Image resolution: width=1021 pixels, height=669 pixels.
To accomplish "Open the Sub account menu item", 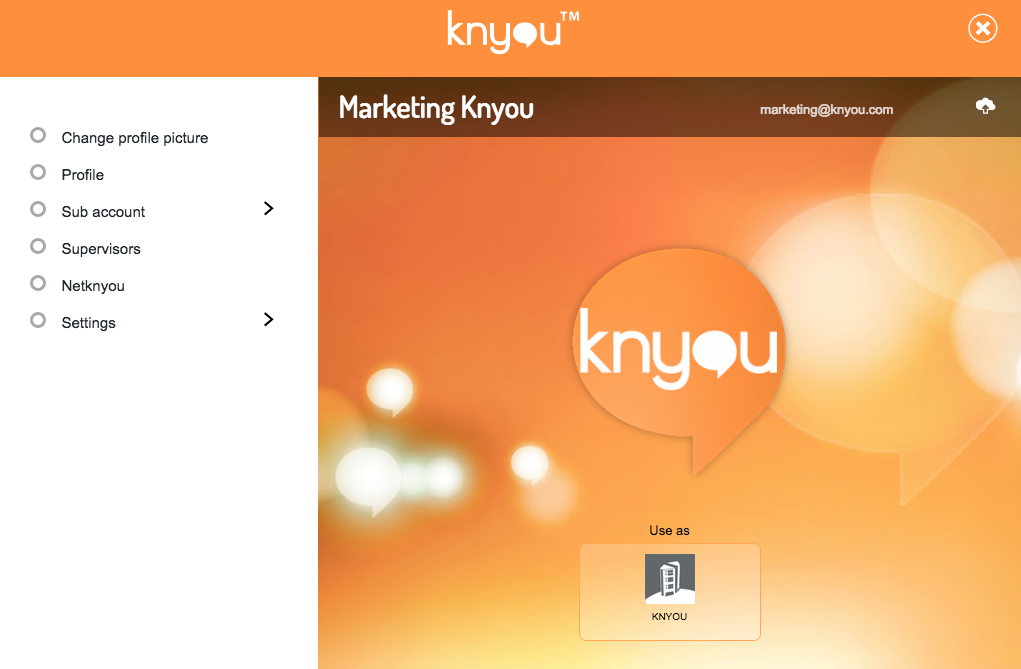I will click(x=103, y=212).
